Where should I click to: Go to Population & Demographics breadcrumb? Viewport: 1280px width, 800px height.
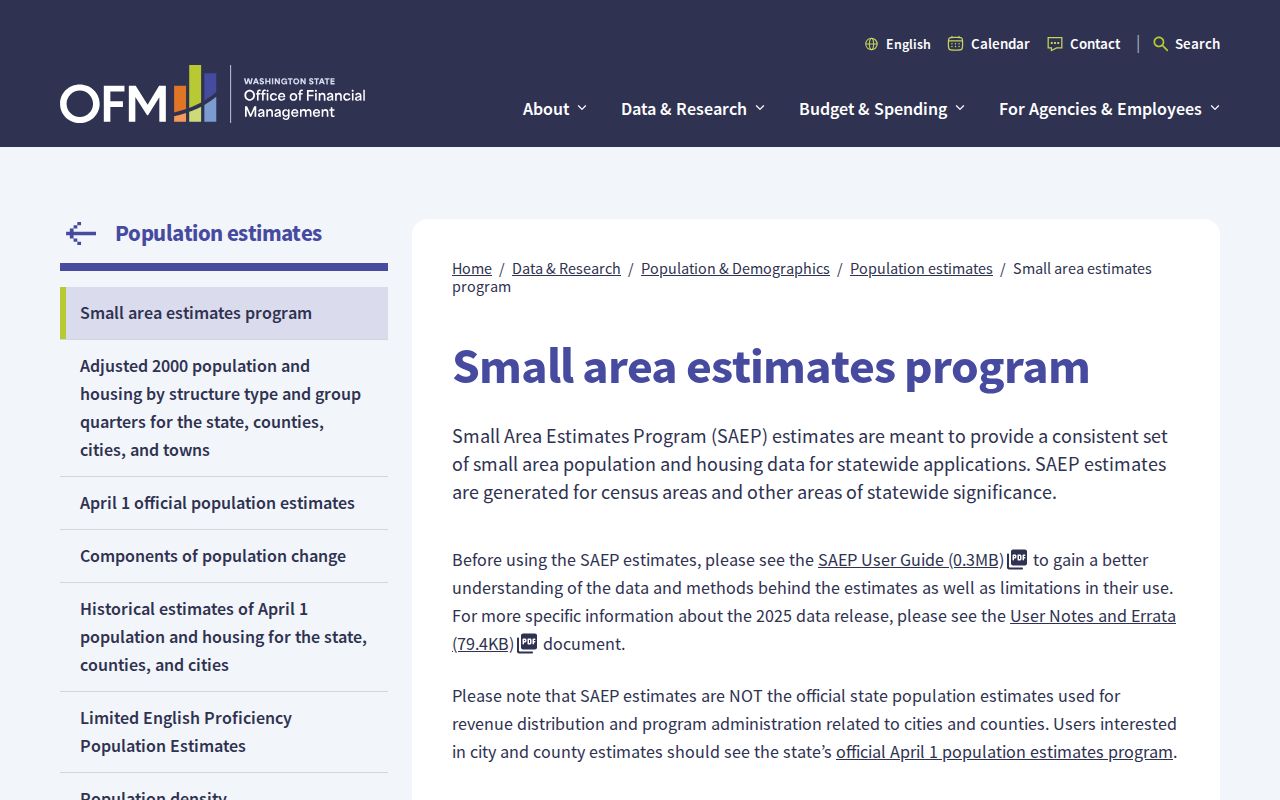(735, 268)
